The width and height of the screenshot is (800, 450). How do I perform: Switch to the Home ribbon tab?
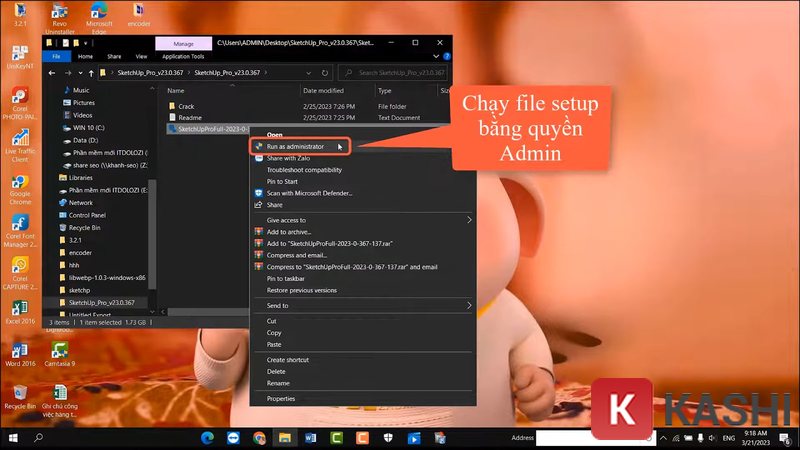pos(85,56)
